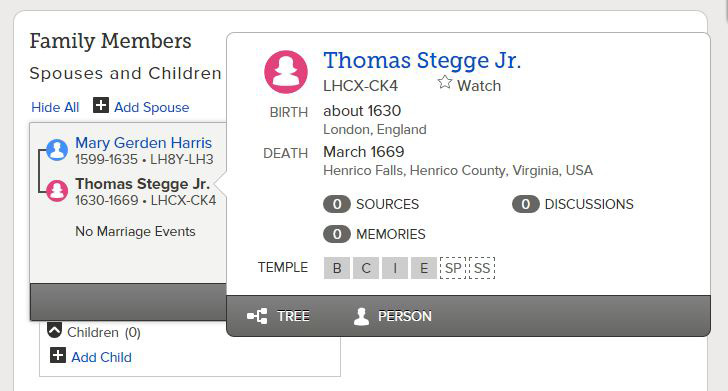Click the plus icon for Add Child
The height and width of the screenshot is (391, 728).
point(58,356)
